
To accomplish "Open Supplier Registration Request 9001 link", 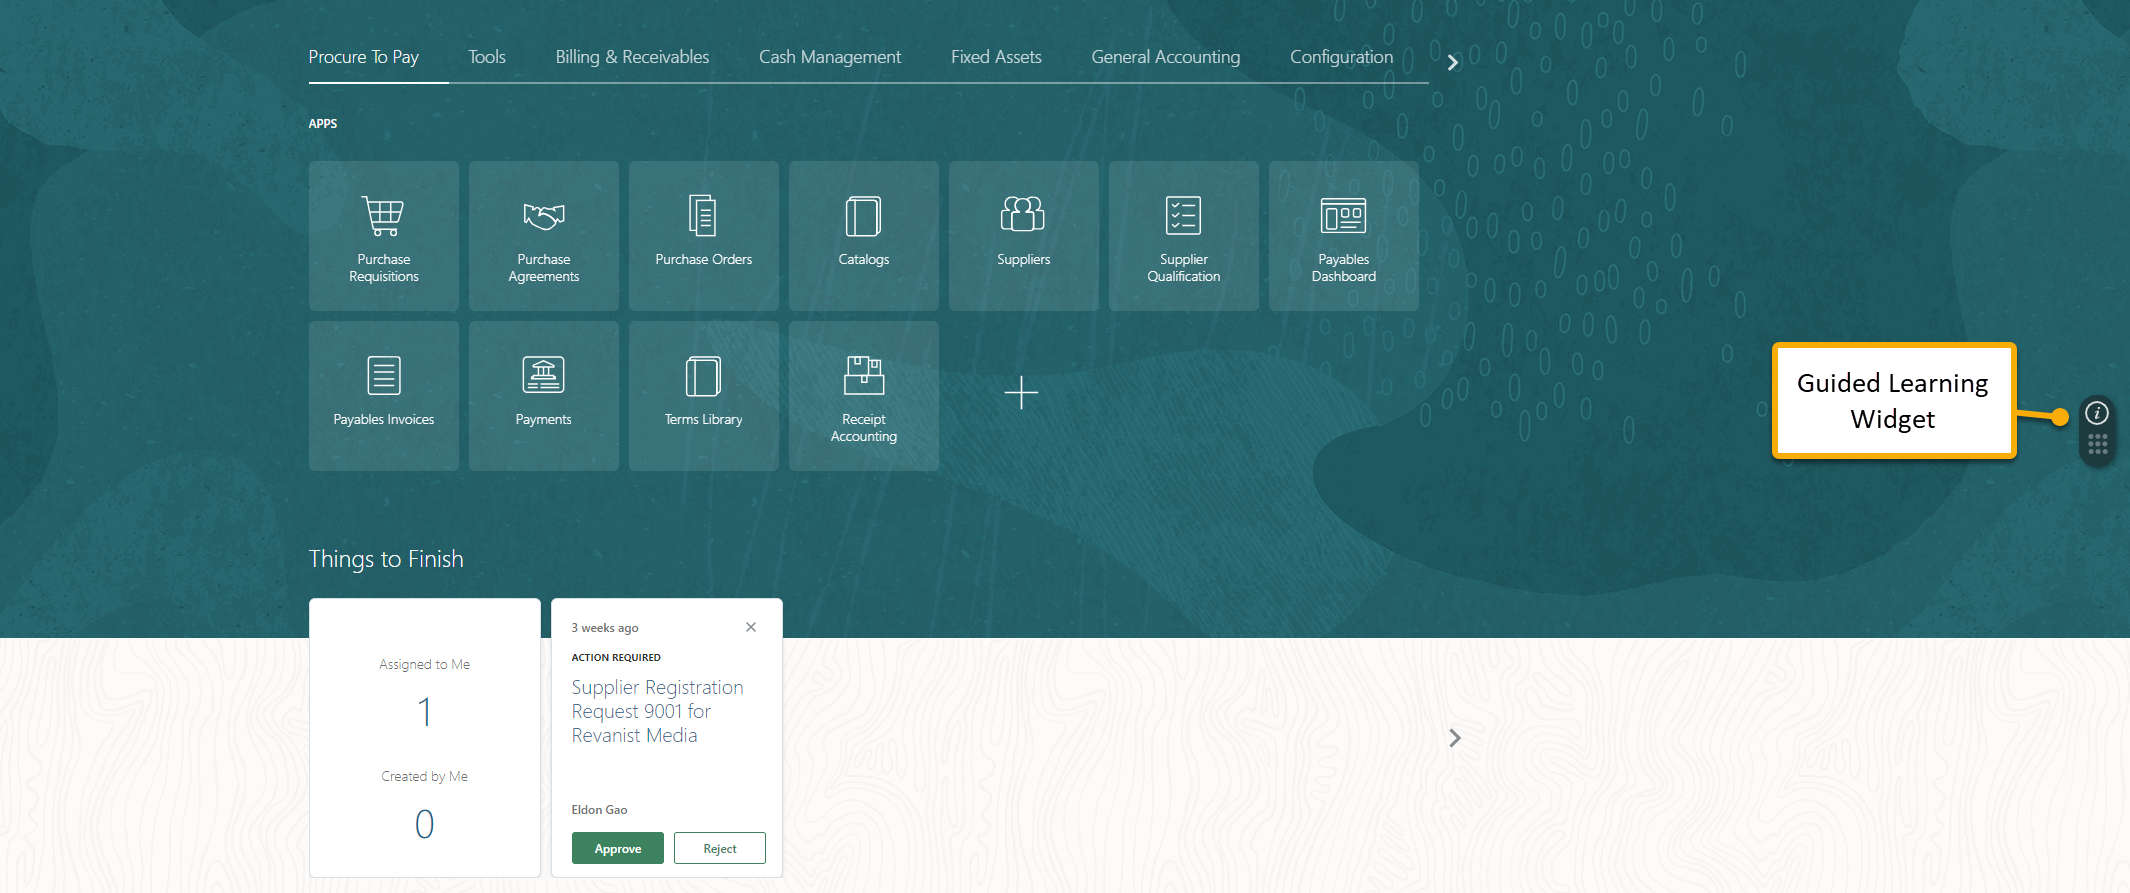I will click(657, 711).
